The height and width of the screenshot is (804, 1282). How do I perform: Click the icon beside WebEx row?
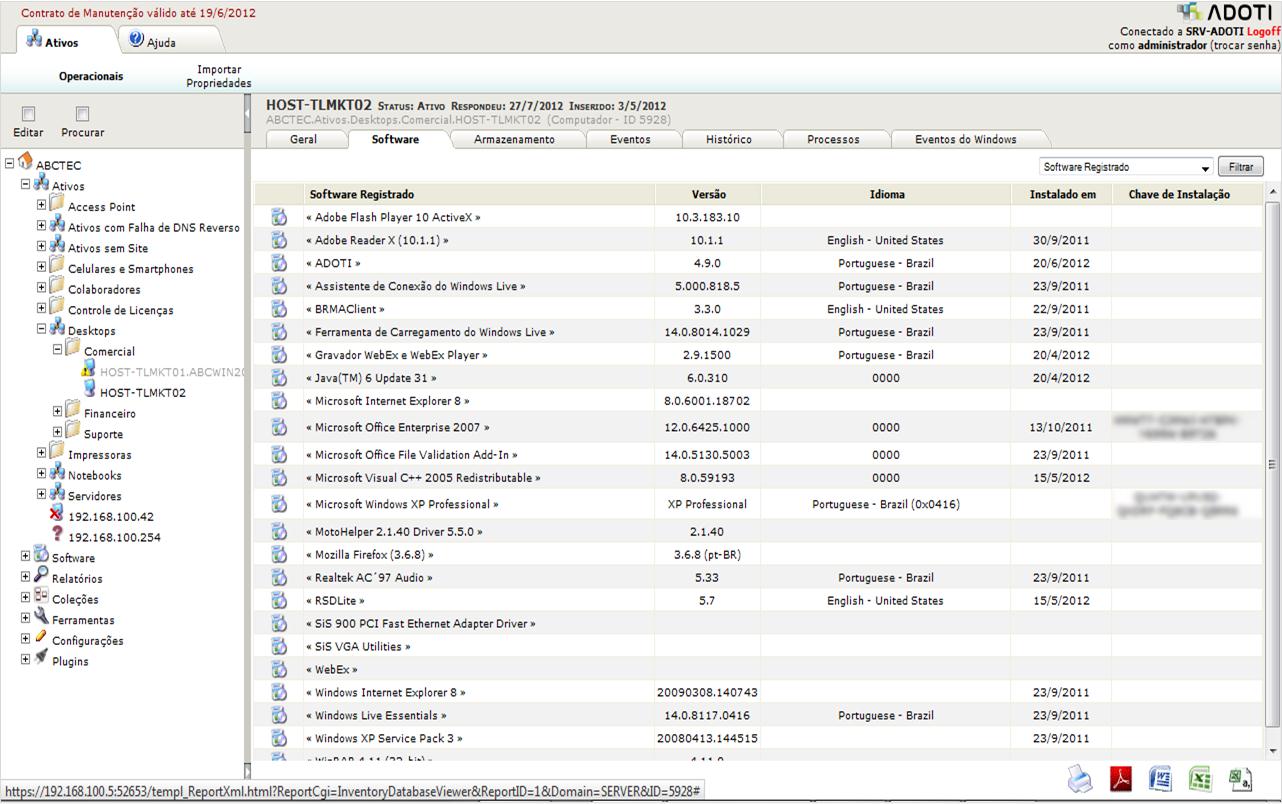point(279,669)
